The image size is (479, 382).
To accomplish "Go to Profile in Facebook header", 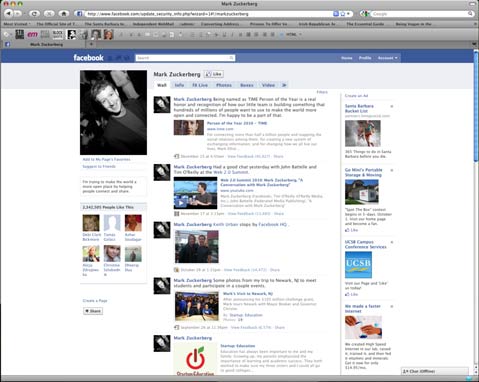I will click(365, 58).
